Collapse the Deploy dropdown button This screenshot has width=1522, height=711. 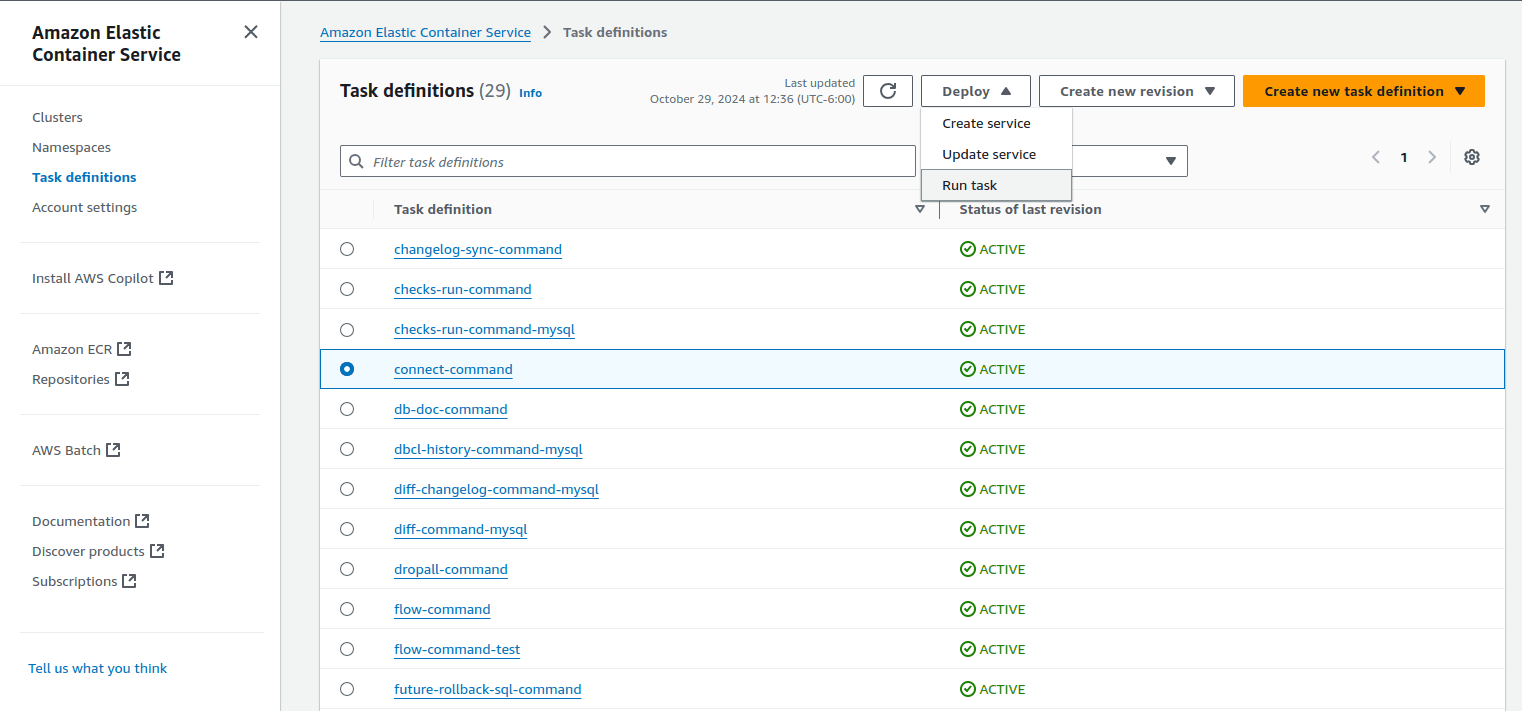coord(975,91)
